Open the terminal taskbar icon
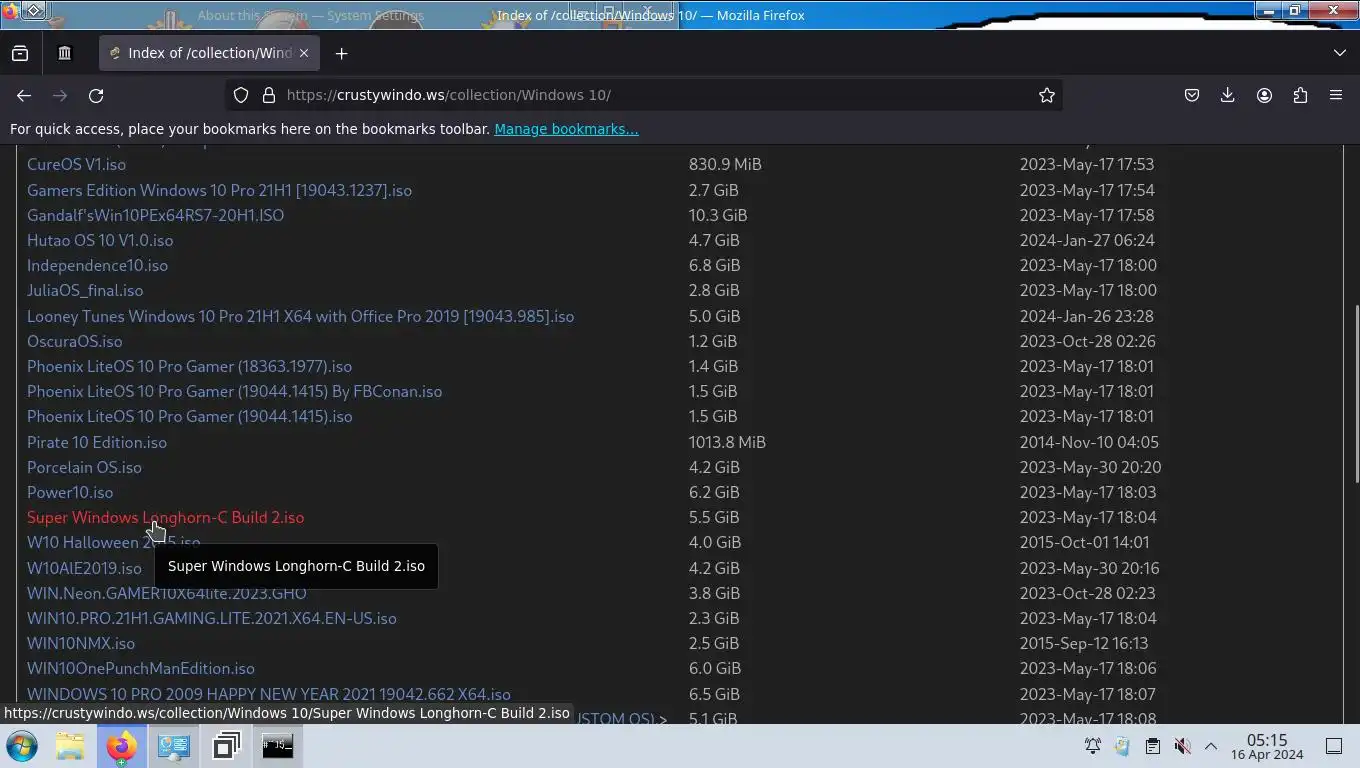The width and height of the screenshot is (1360, 768). coord(278,746)
